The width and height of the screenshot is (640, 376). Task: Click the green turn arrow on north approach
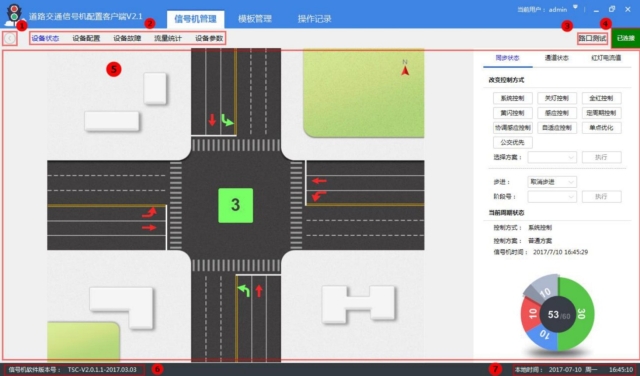pyautogui.click(x=227, y=120)
